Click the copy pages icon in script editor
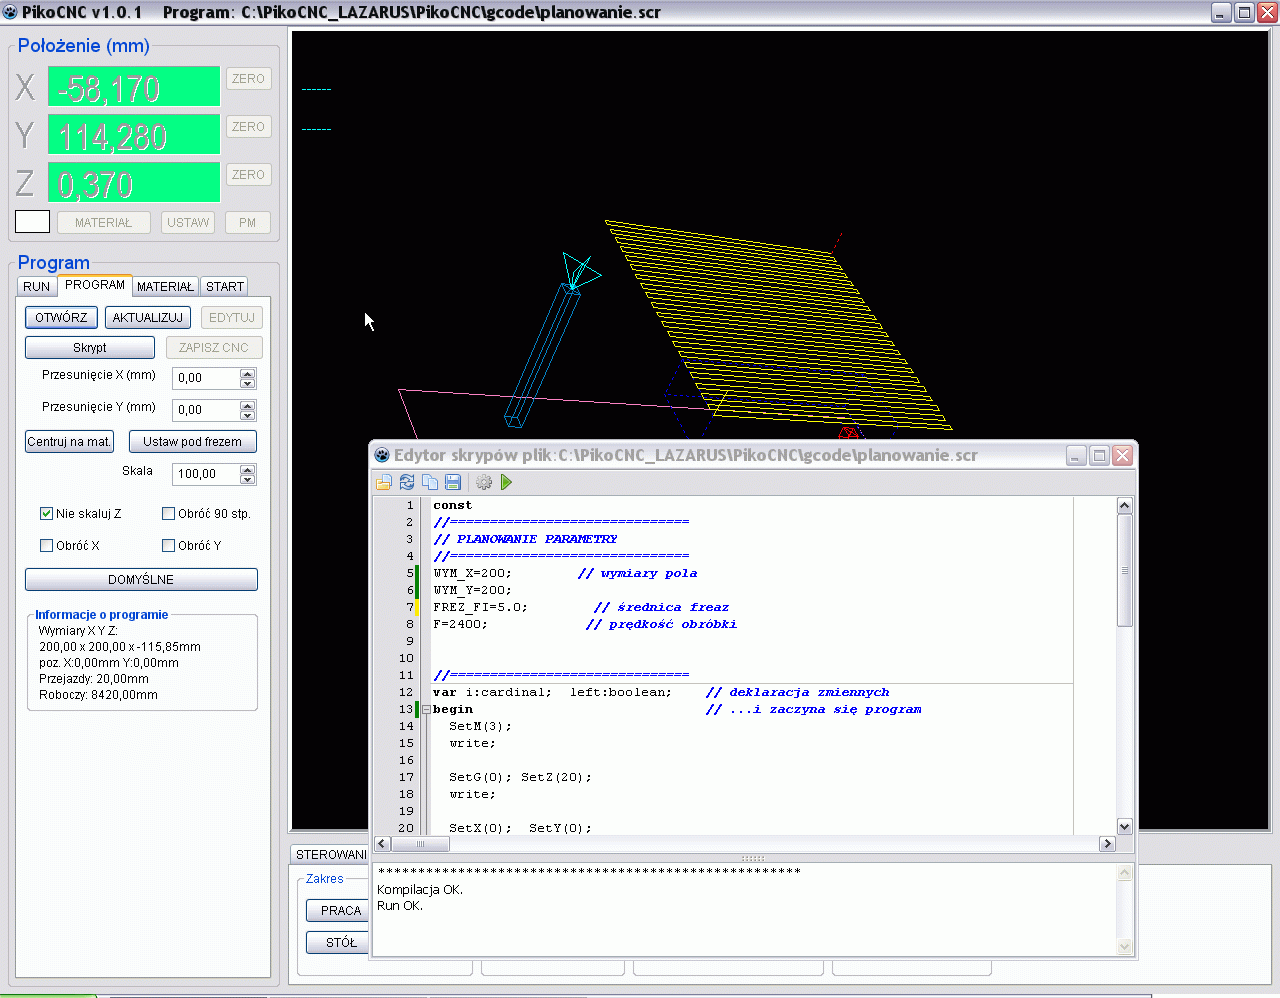This screenshot has width=1280, height=998. (x=430, y=482)
